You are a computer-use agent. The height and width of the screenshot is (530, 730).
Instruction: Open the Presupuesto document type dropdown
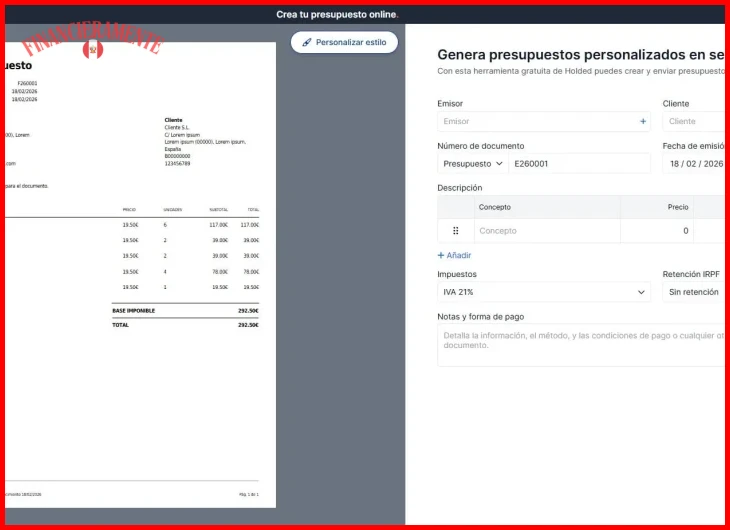pos(473,163)
